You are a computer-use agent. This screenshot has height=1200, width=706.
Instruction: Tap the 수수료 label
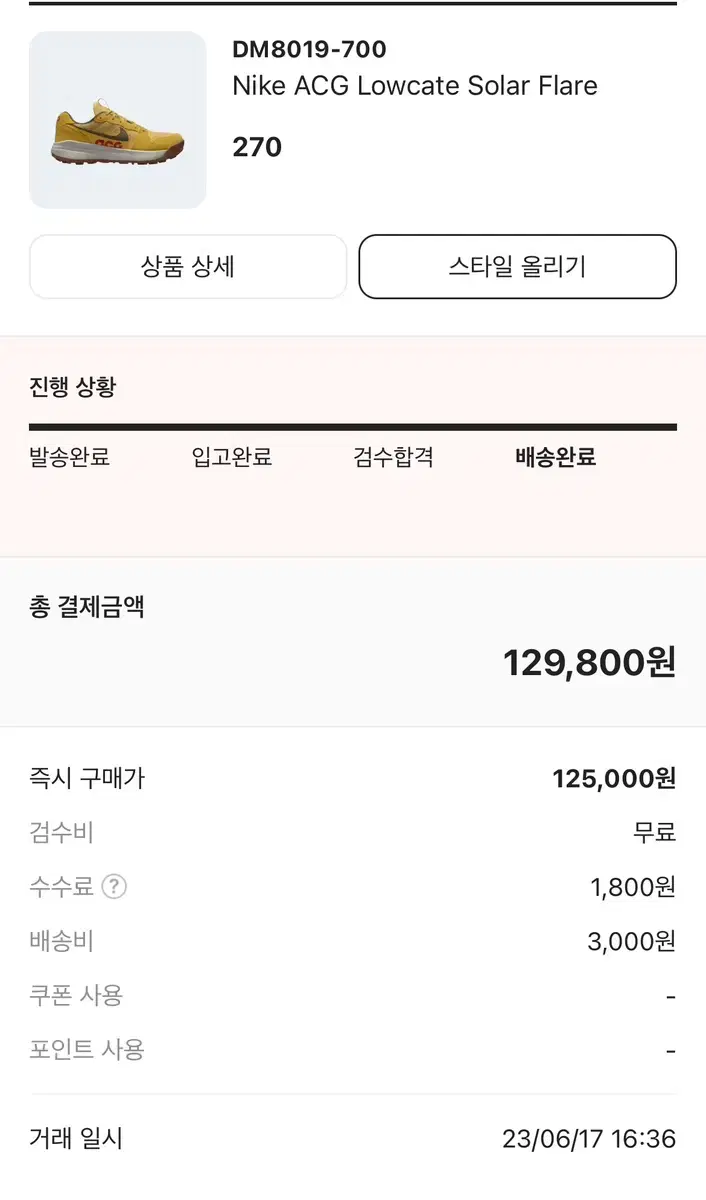tap(61, 887)
